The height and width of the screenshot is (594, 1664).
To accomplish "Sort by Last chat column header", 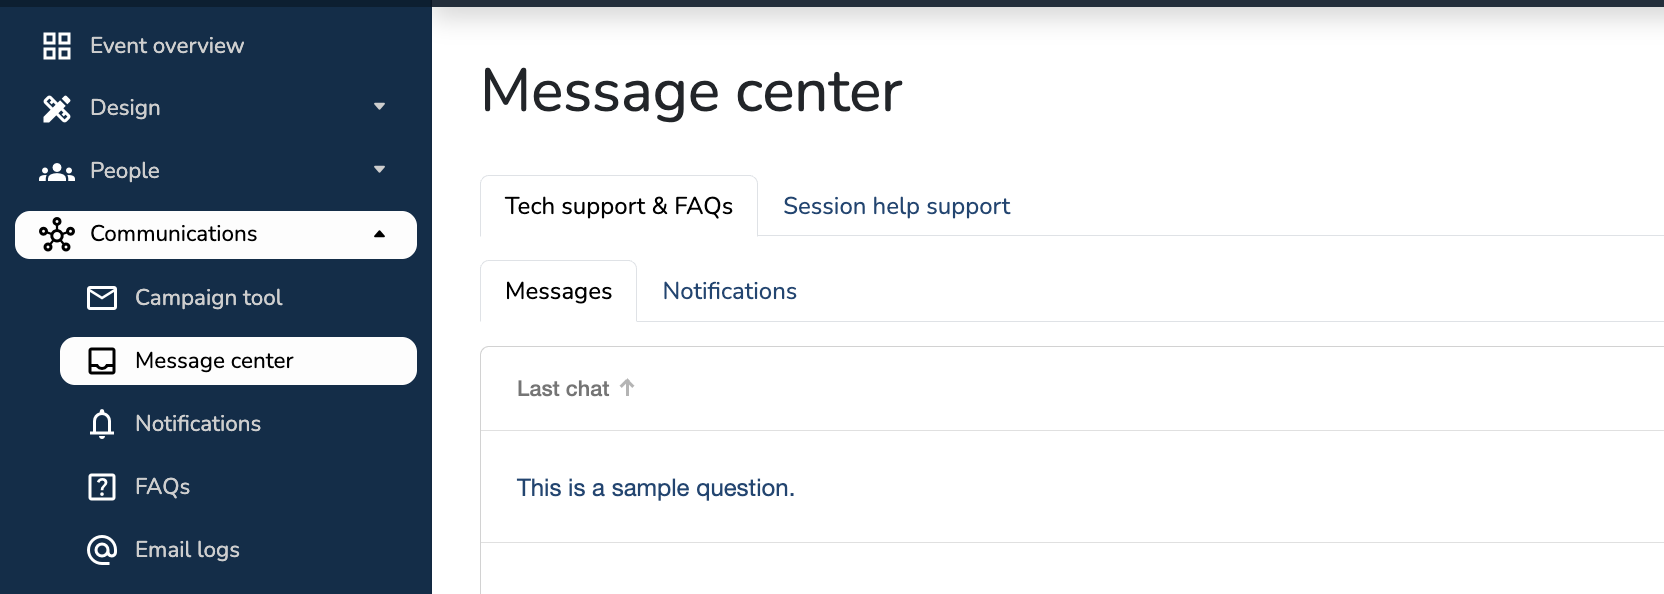I will coord(563,389).
